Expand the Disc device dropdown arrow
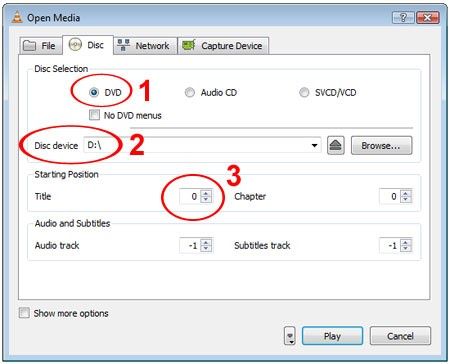This screenshot has height=364, width=450. [x=314, y=146]
